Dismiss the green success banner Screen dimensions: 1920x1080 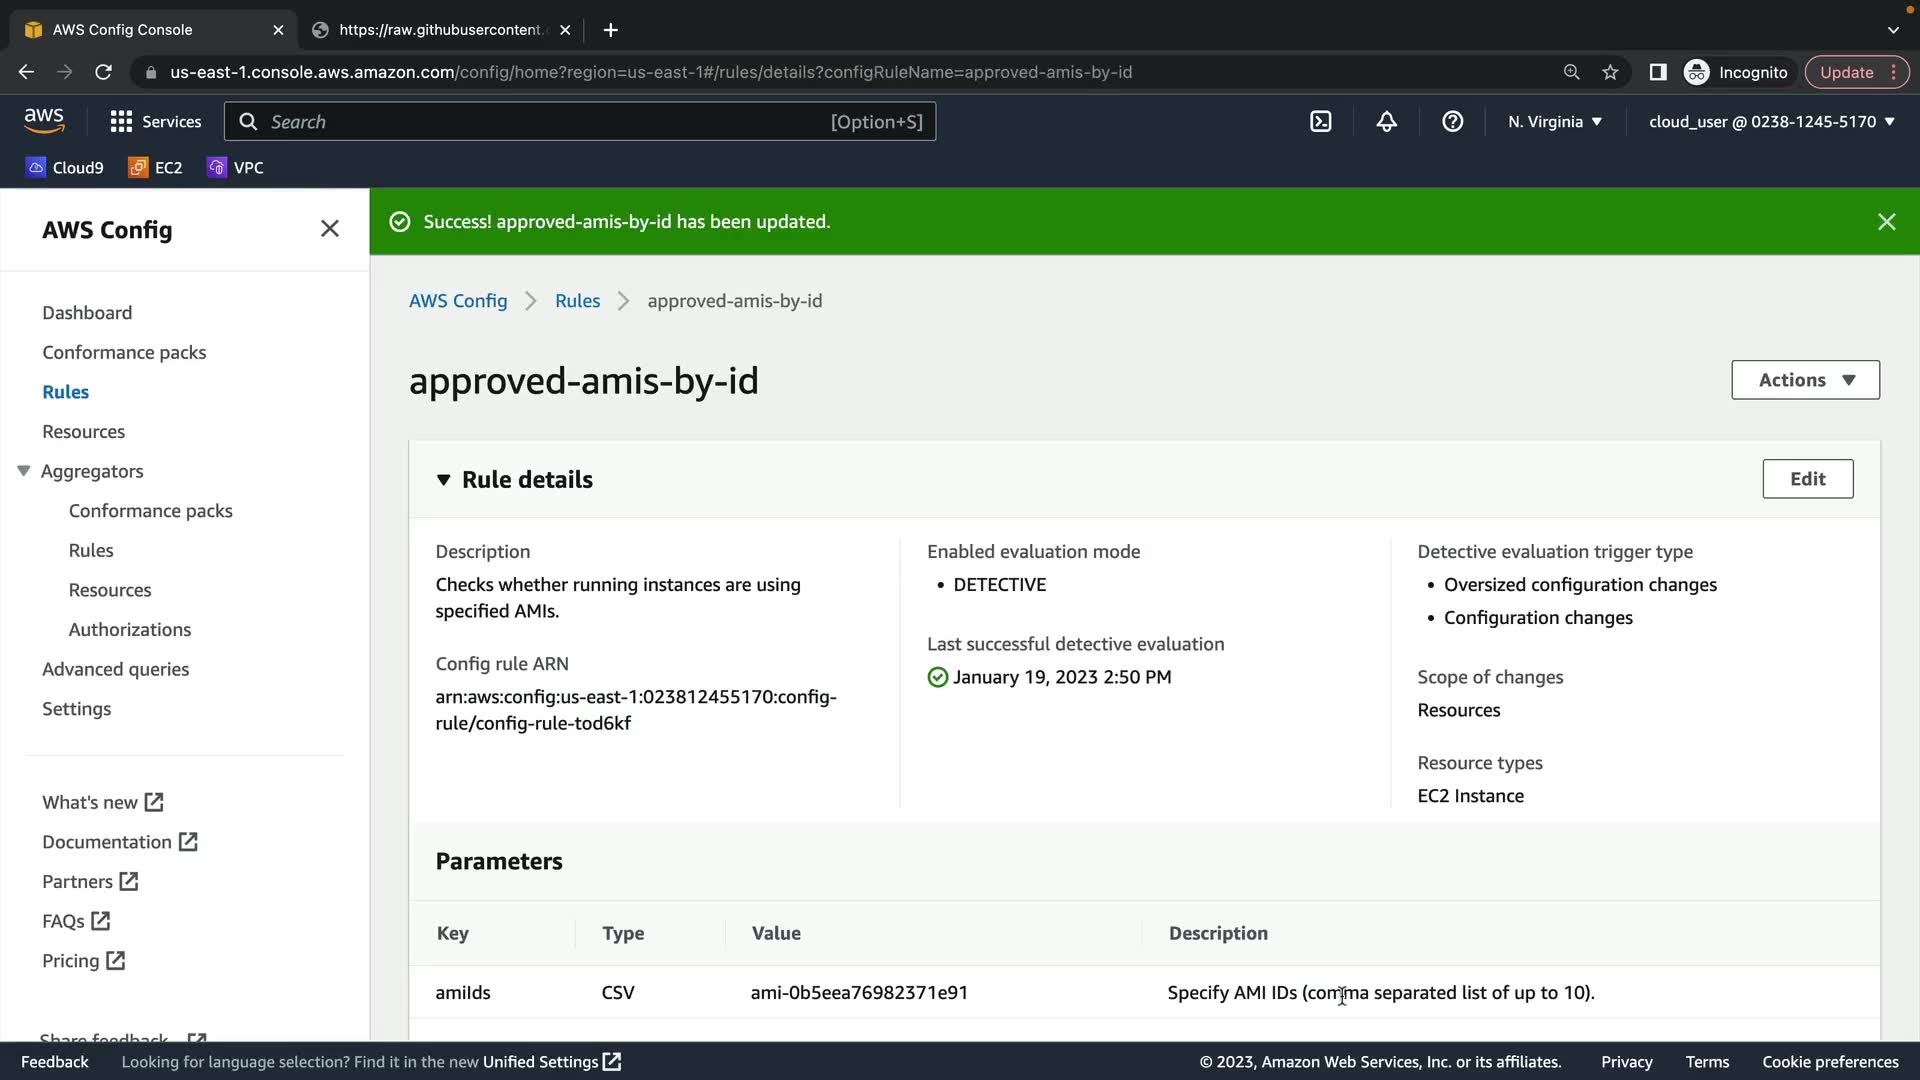1886,222
